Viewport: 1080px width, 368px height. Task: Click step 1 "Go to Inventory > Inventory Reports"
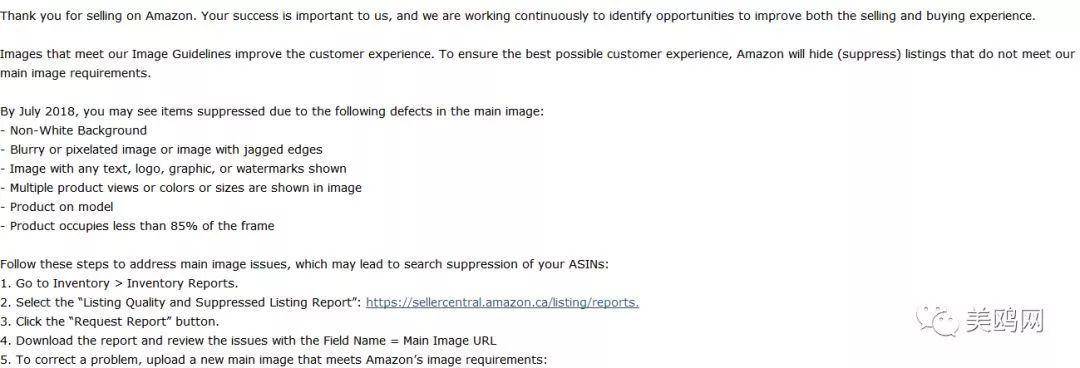point(119,283)
